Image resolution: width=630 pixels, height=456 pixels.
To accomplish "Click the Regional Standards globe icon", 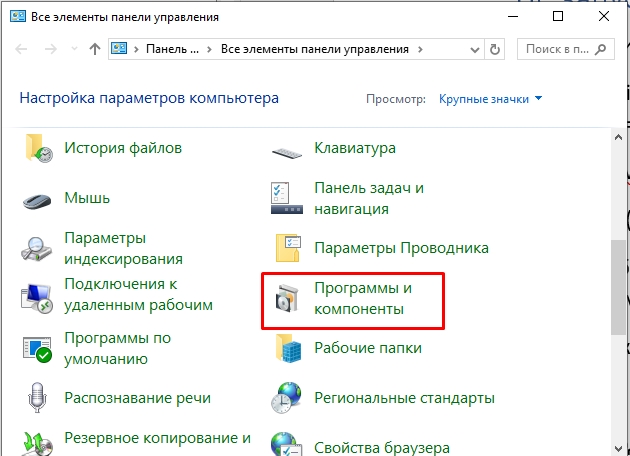I will pos(287,398).
